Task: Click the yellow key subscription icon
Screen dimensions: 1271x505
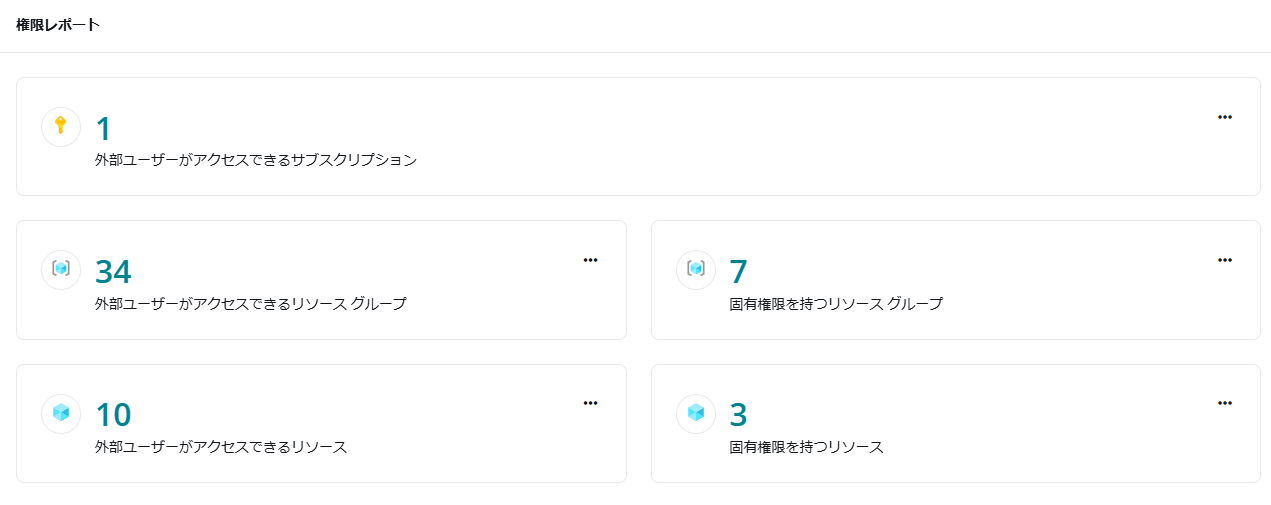Action: point(61,127)
